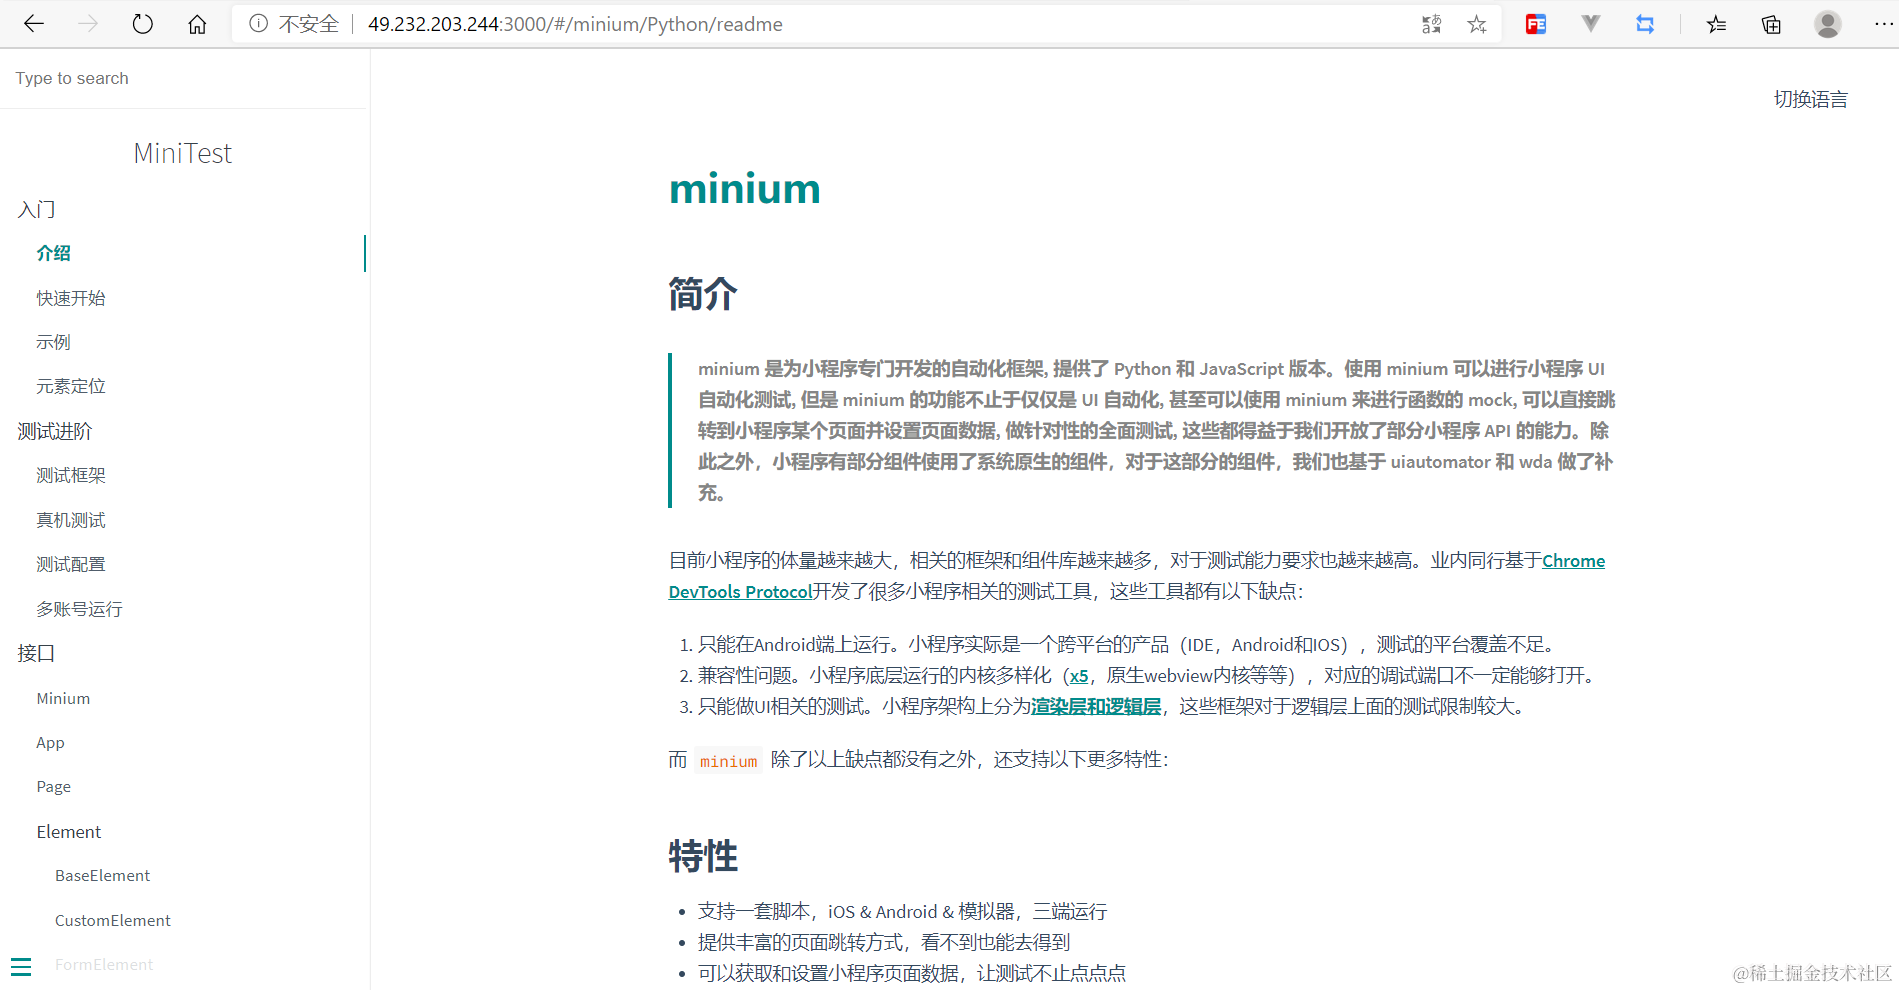1899x990 pixels.
Task: Click the MiniTest sidebar title
Action: 183,153
